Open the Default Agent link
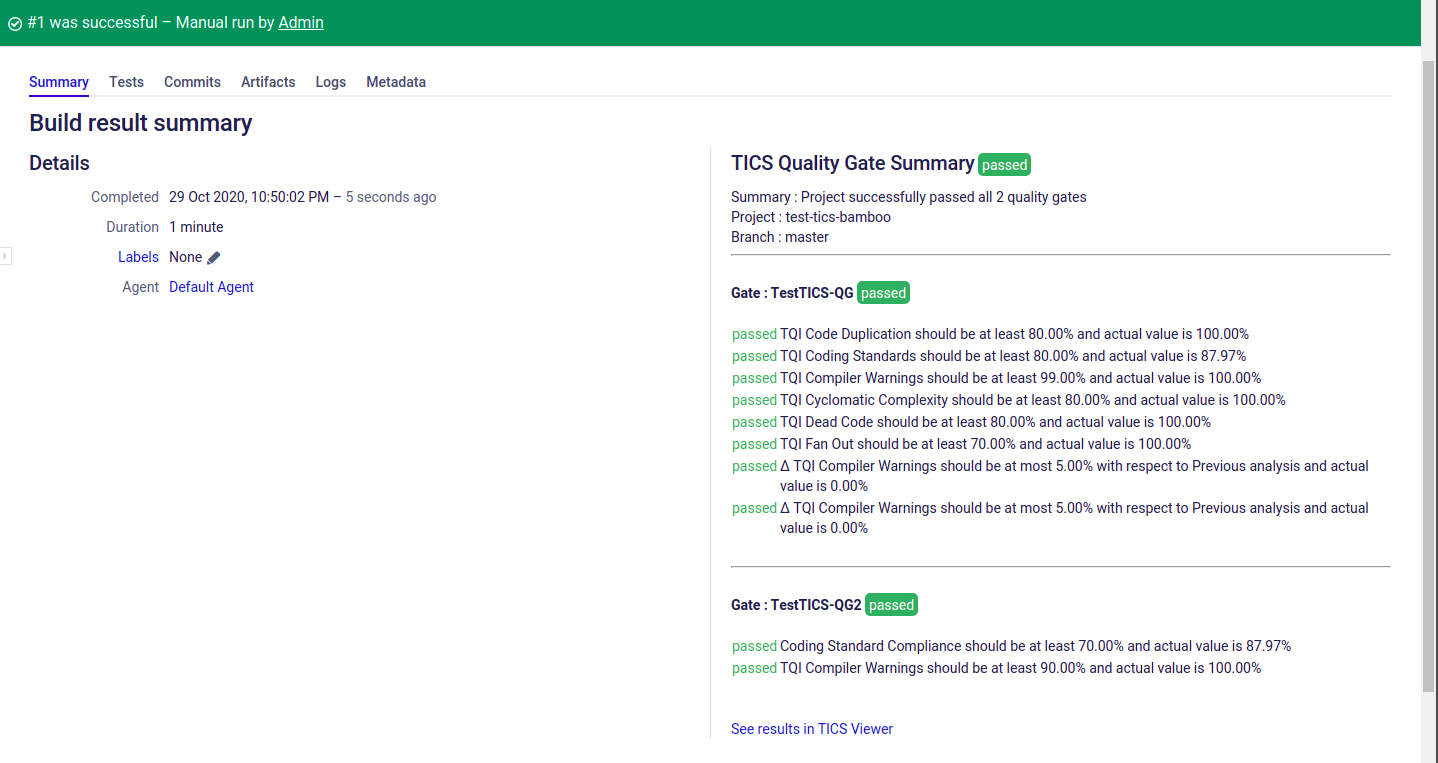1438x763 pixels. 211,287
